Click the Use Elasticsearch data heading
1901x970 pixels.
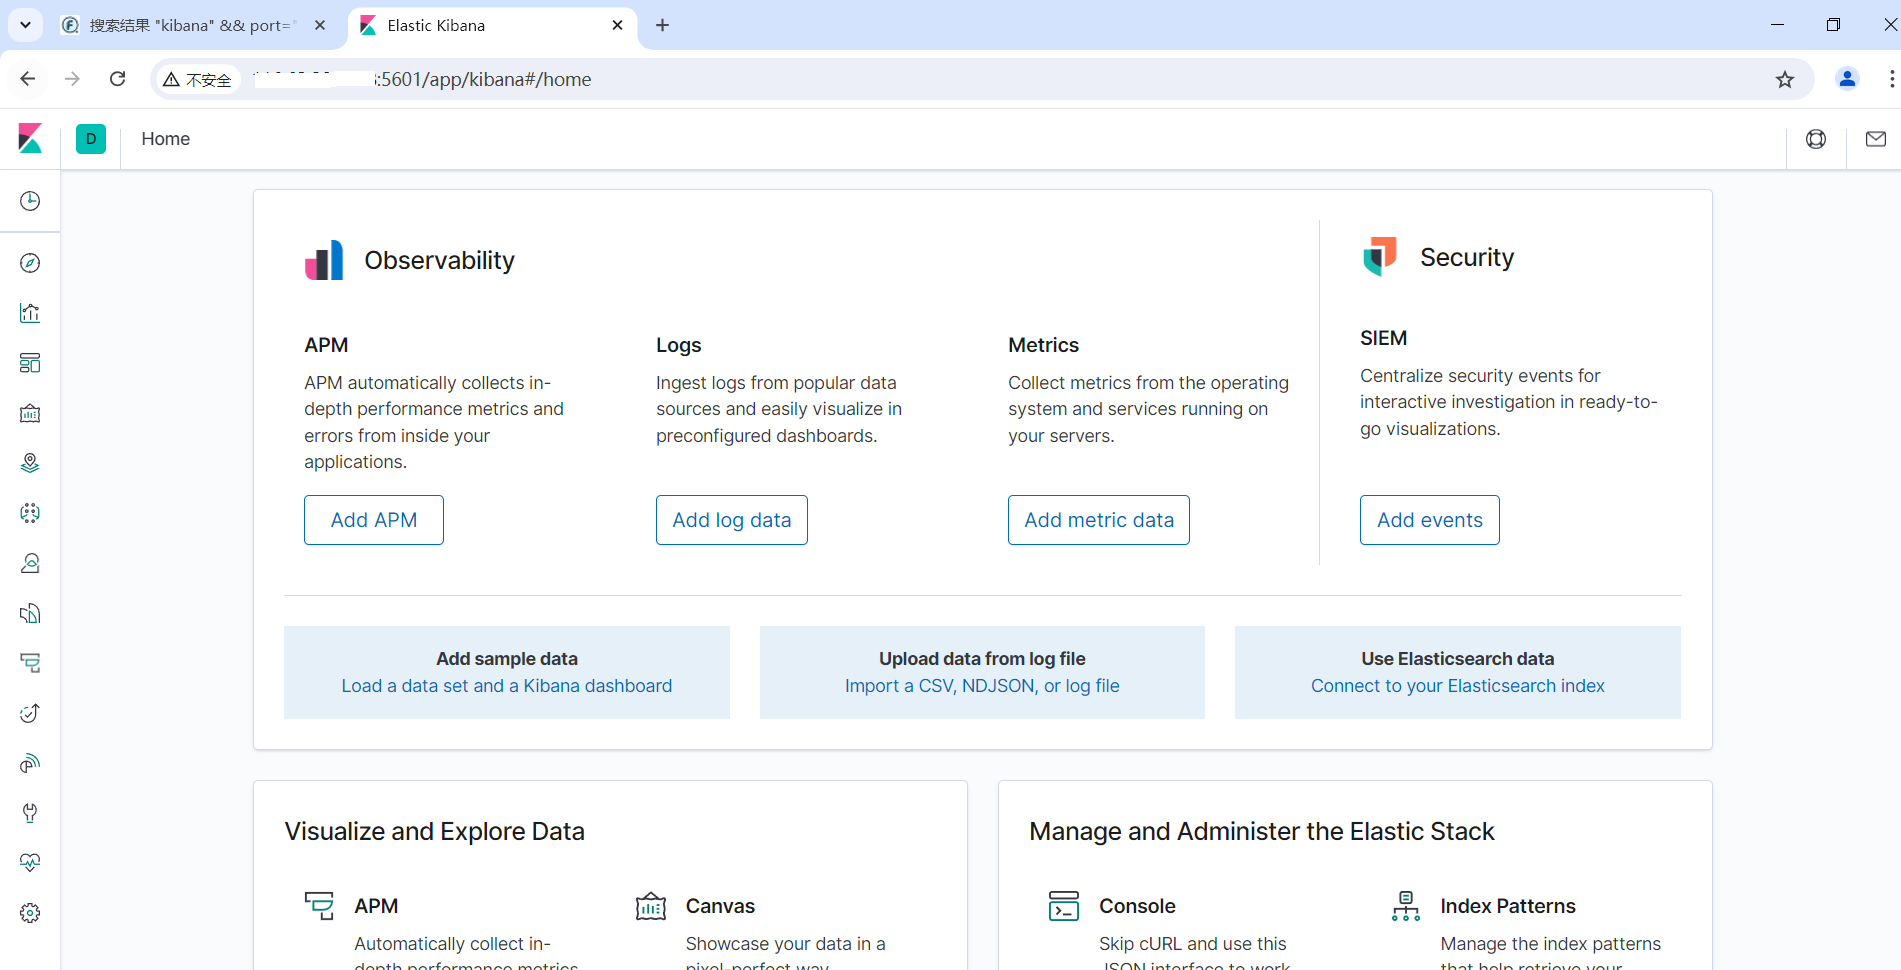click(1458, 659)
